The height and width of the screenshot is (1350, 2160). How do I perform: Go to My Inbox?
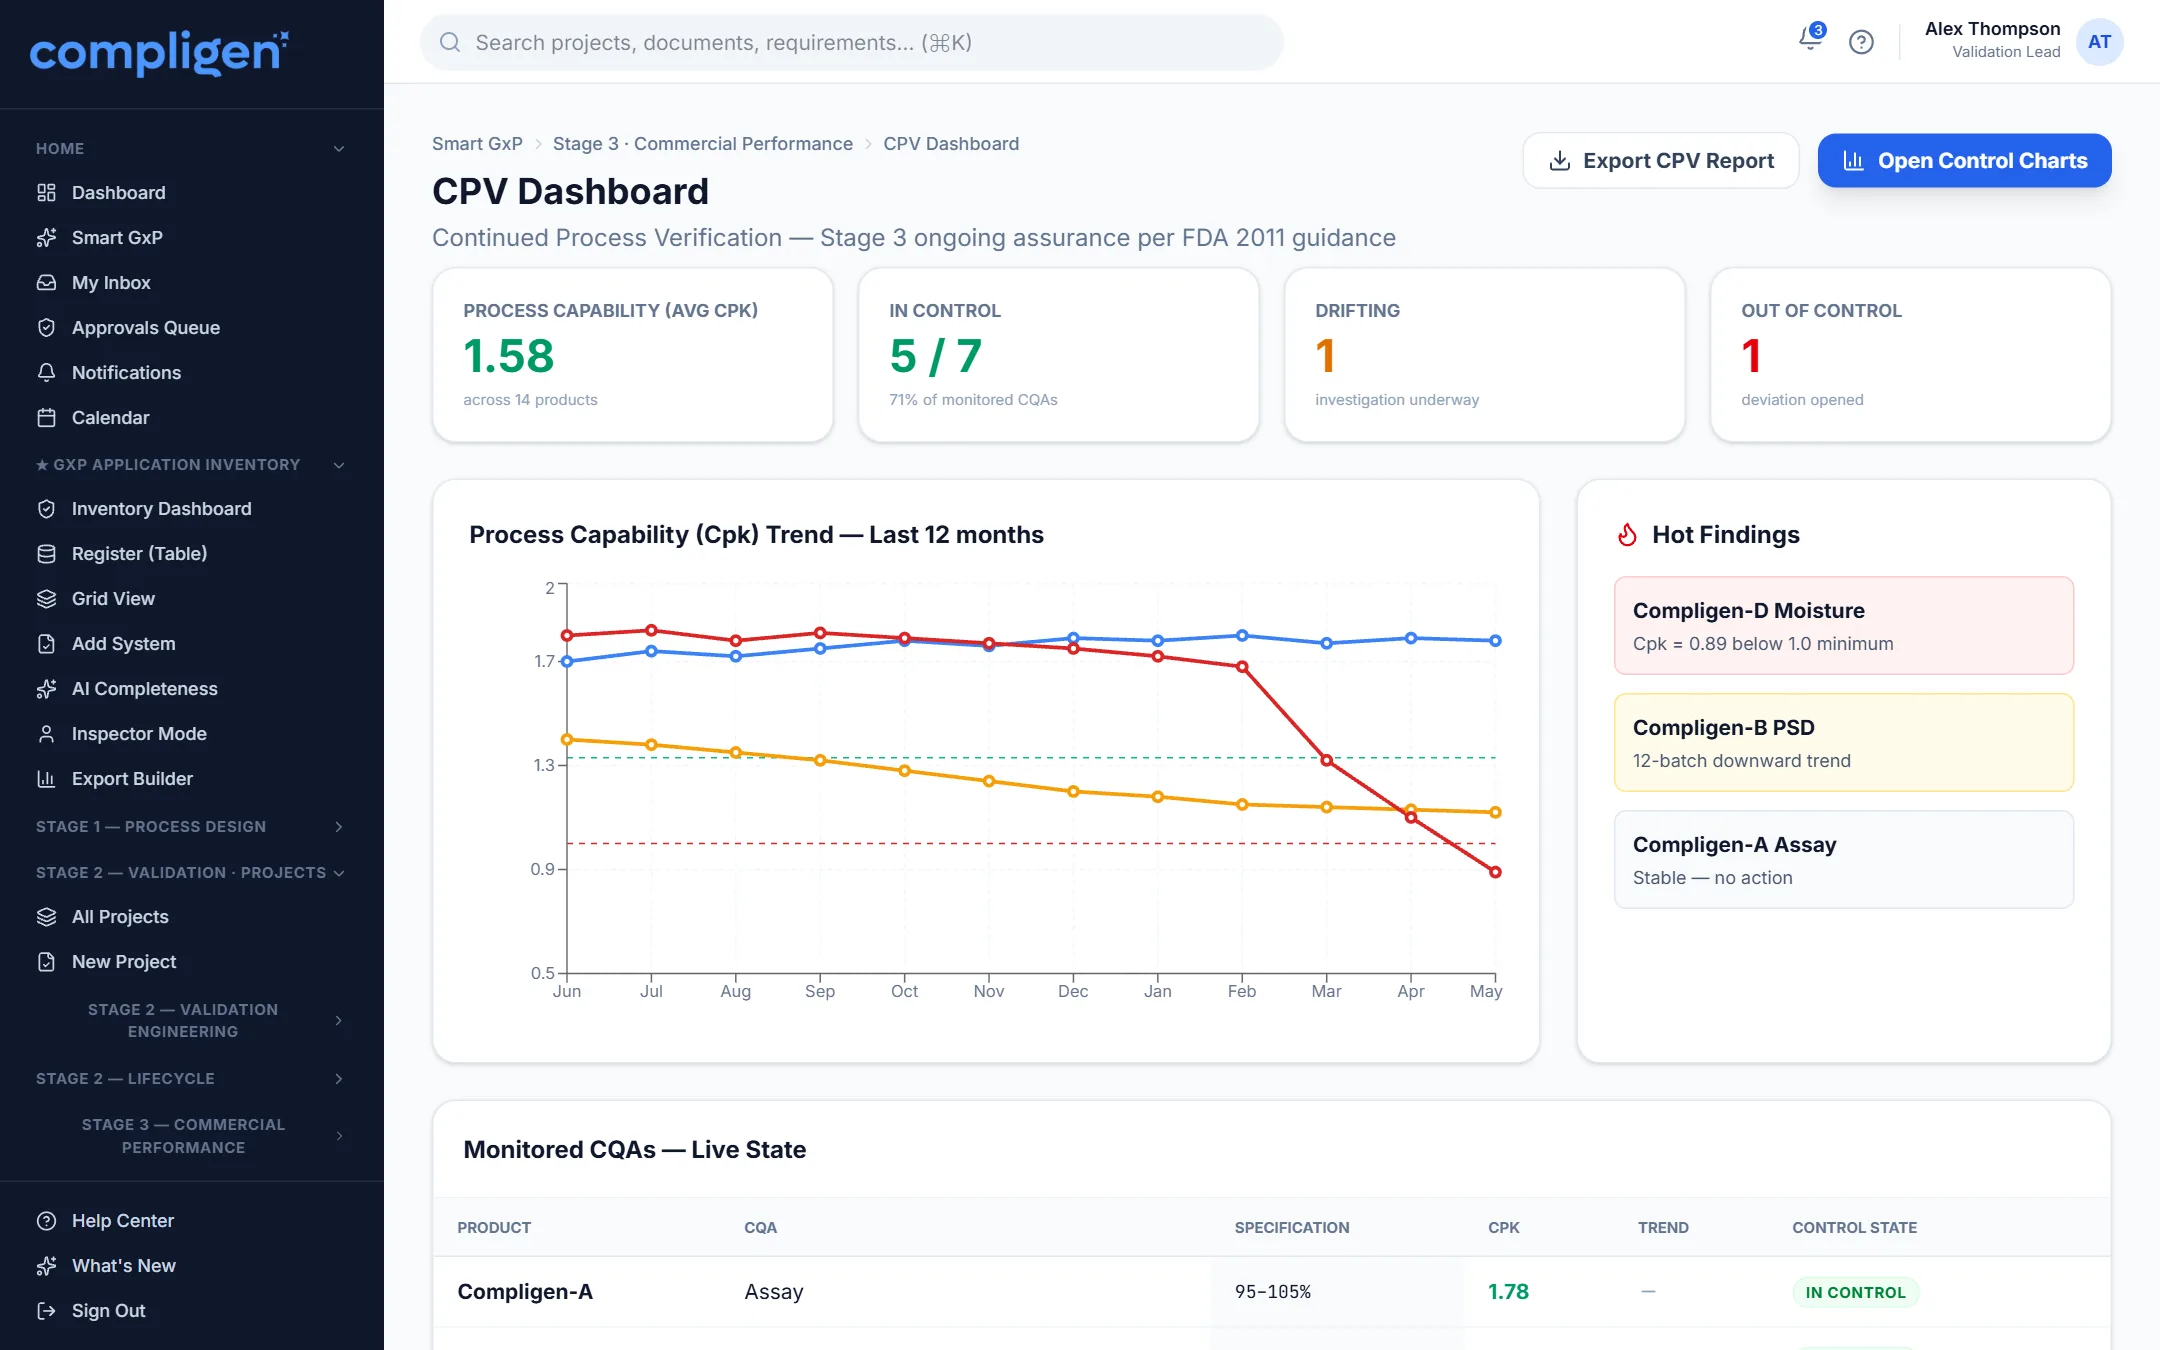pyautogui.click(x=192, y=282)
